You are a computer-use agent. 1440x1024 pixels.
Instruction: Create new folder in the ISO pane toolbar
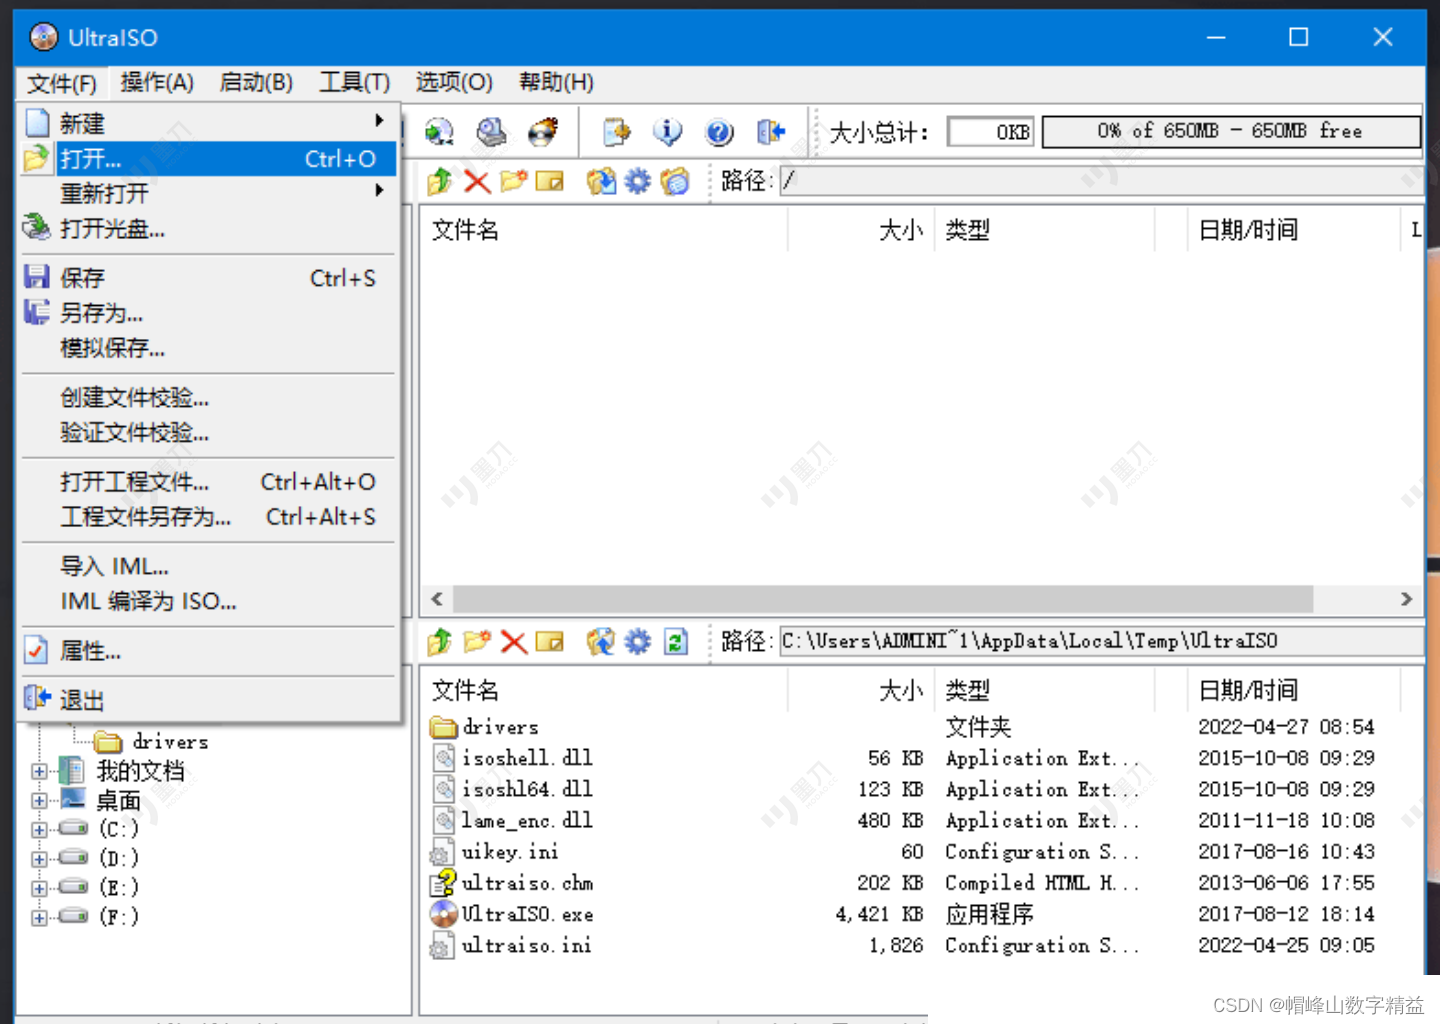[514, 181]
